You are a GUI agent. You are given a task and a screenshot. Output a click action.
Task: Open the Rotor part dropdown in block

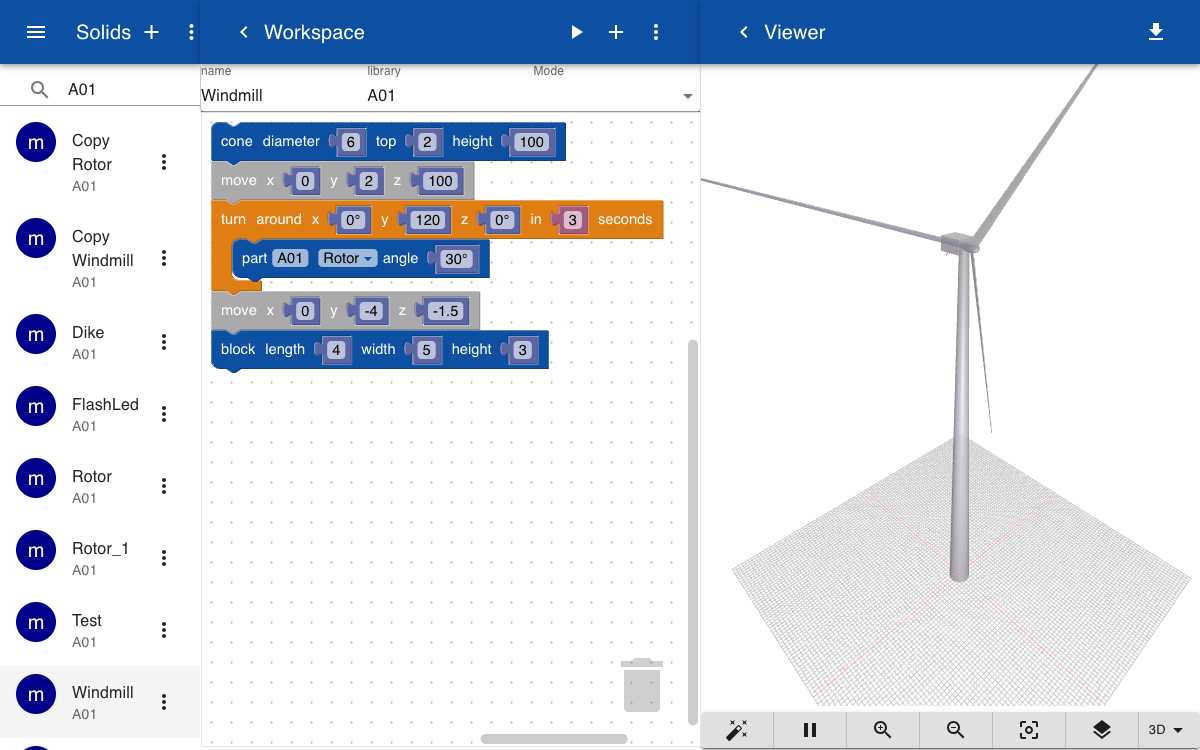(x=347, y=258)
